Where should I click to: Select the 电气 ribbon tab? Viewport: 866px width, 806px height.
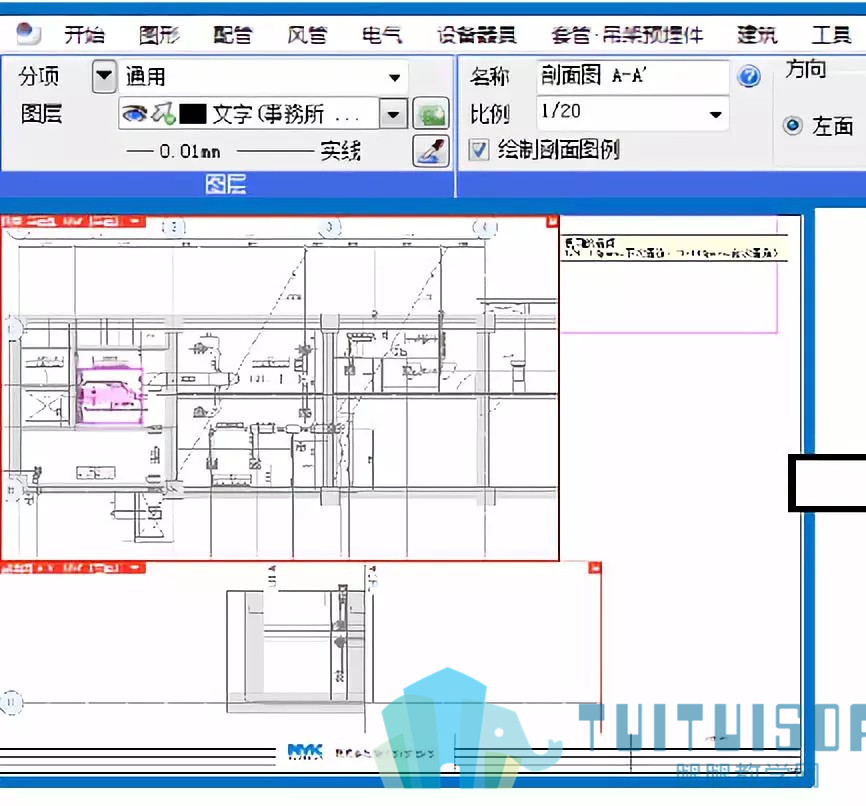[x=382, y=35]
